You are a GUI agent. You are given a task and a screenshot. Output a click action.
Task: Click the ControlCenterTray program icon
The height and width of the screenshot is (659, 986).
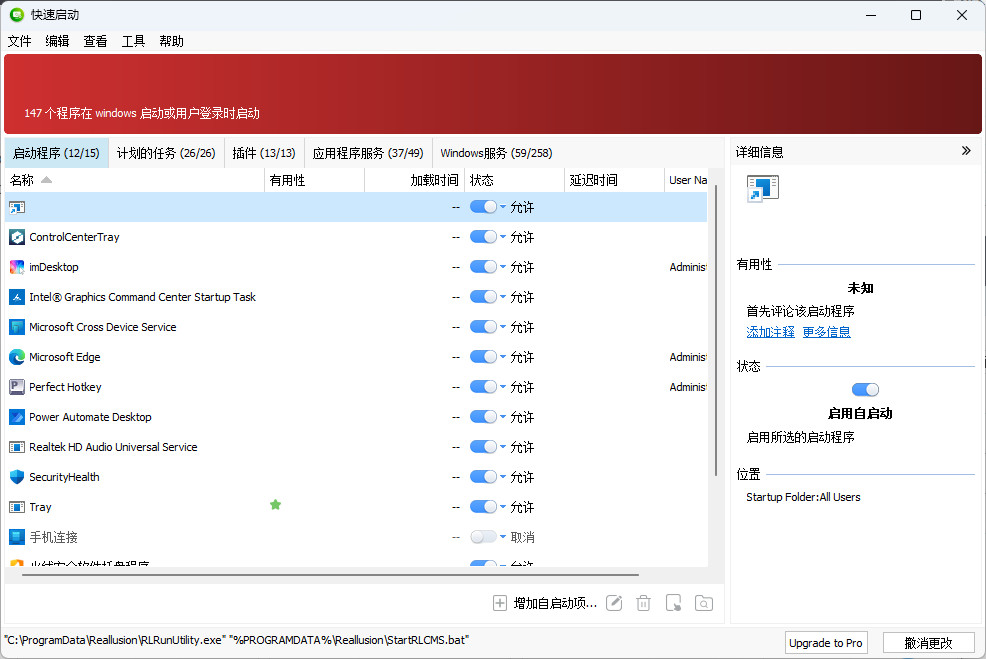17,237
